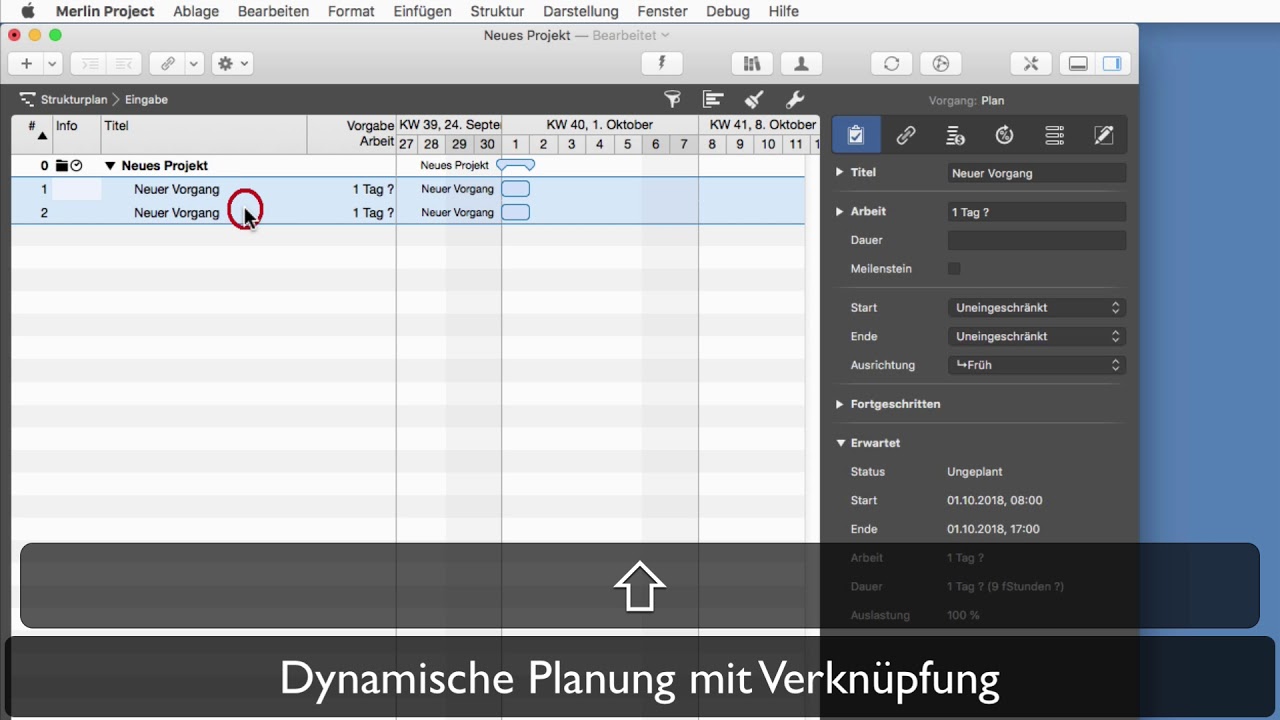Click the Gantt bar of row 2
The width and height of the screenshot is (1280, 720).
tap(516, 212)
